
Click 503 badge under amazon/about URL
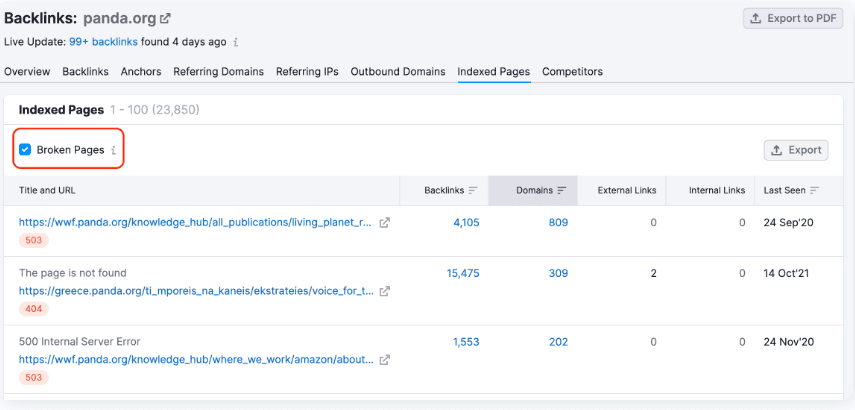click(34, 377)
